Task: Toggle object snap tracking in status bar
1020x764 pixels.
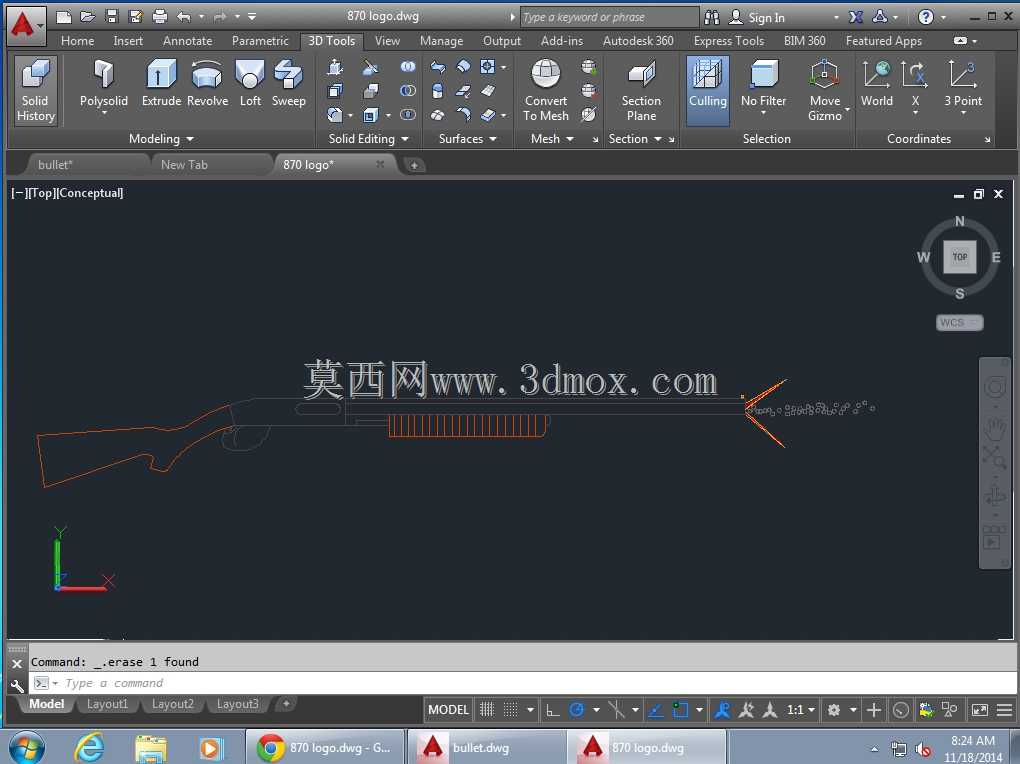Action: coord(656,710)
